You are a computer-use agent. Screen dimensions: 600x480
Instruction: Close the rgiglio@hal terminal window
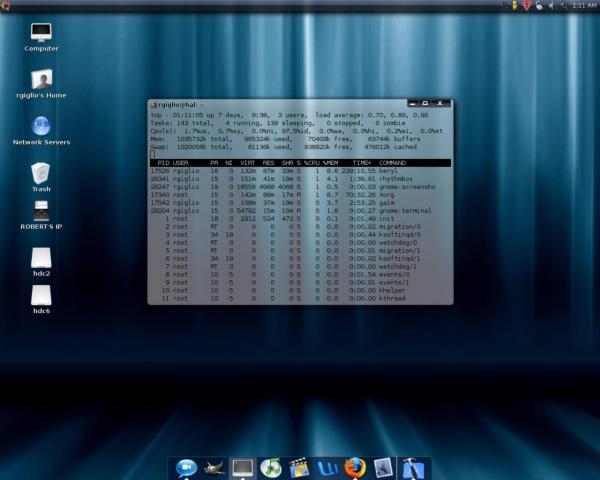(440, 103)
